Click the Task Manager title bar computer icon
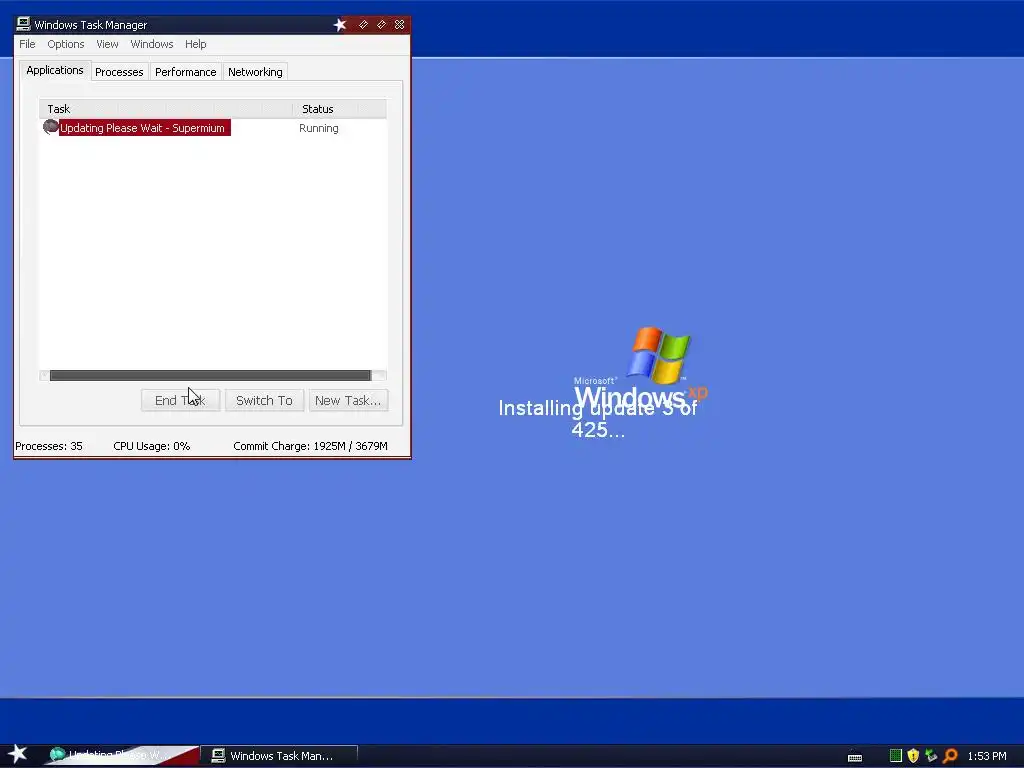 (24, 24)
